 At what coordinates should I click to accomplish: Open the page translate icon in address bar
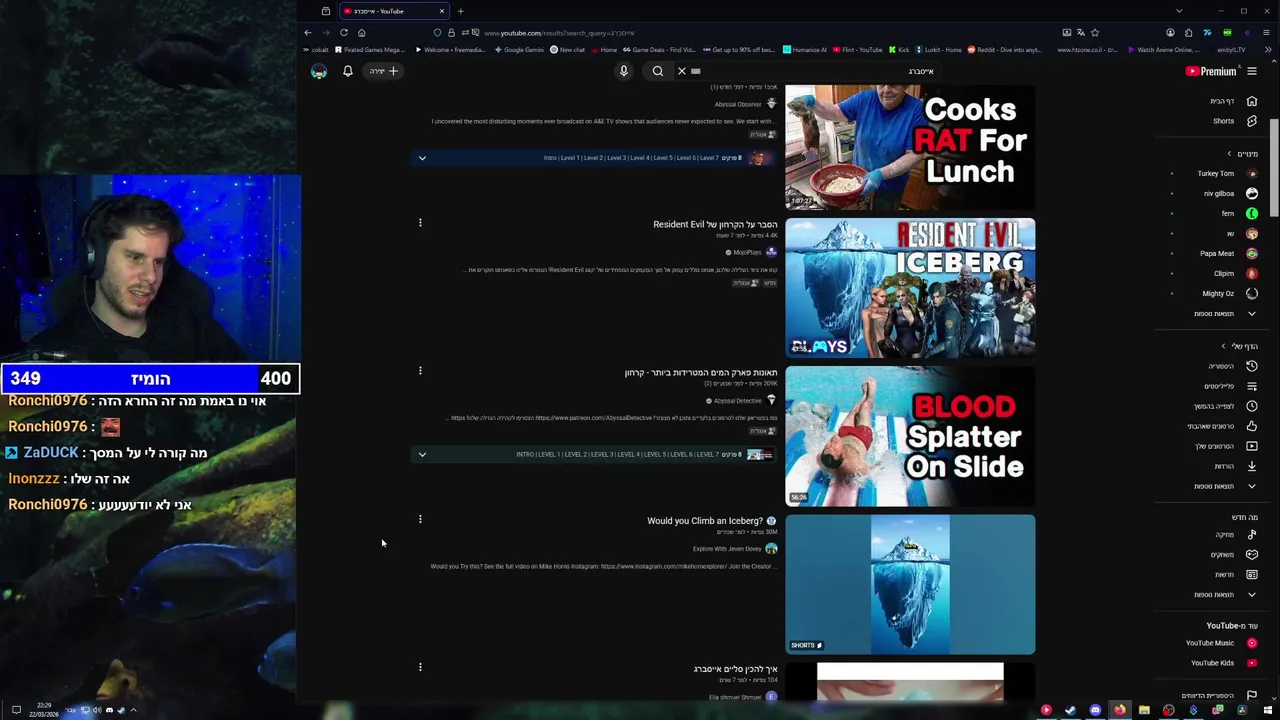1081,32
